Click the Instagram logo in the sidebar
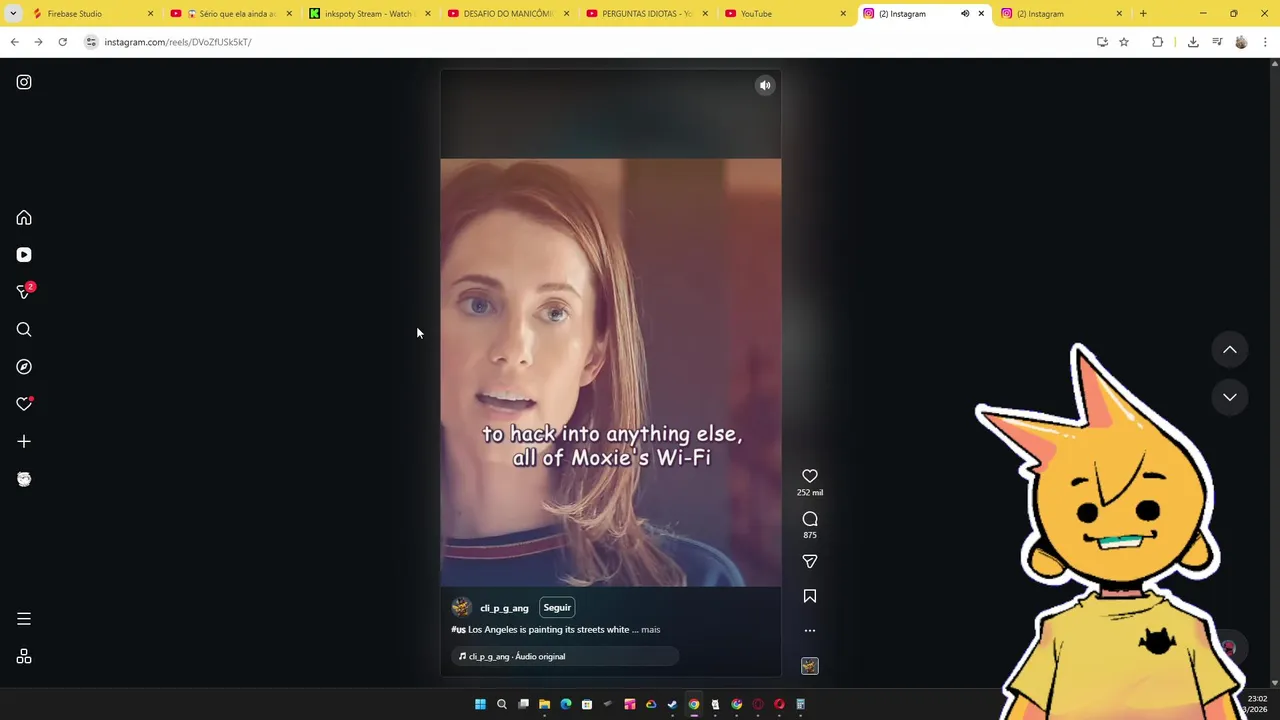Screen dimensions: 1280x720 pyautogui.click(x=24, y=82)
